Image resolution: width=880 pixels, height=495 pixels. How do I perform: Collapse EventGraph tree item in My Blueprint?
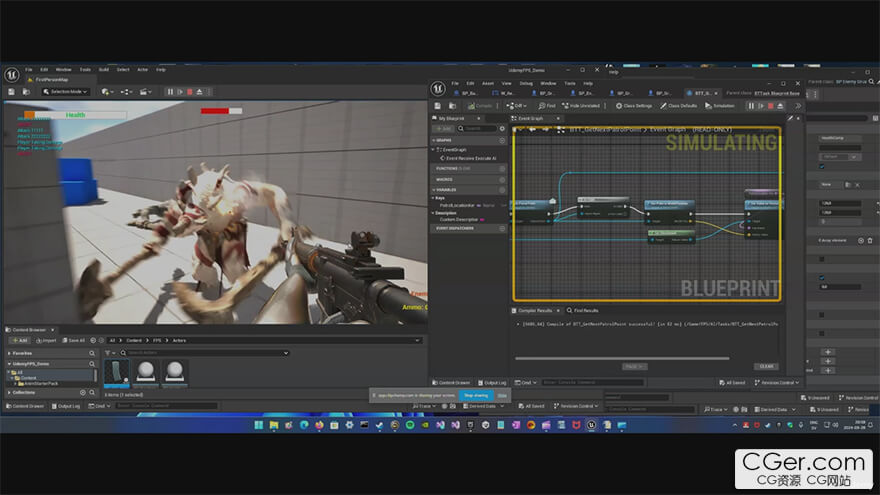click(x=433, y=150)
